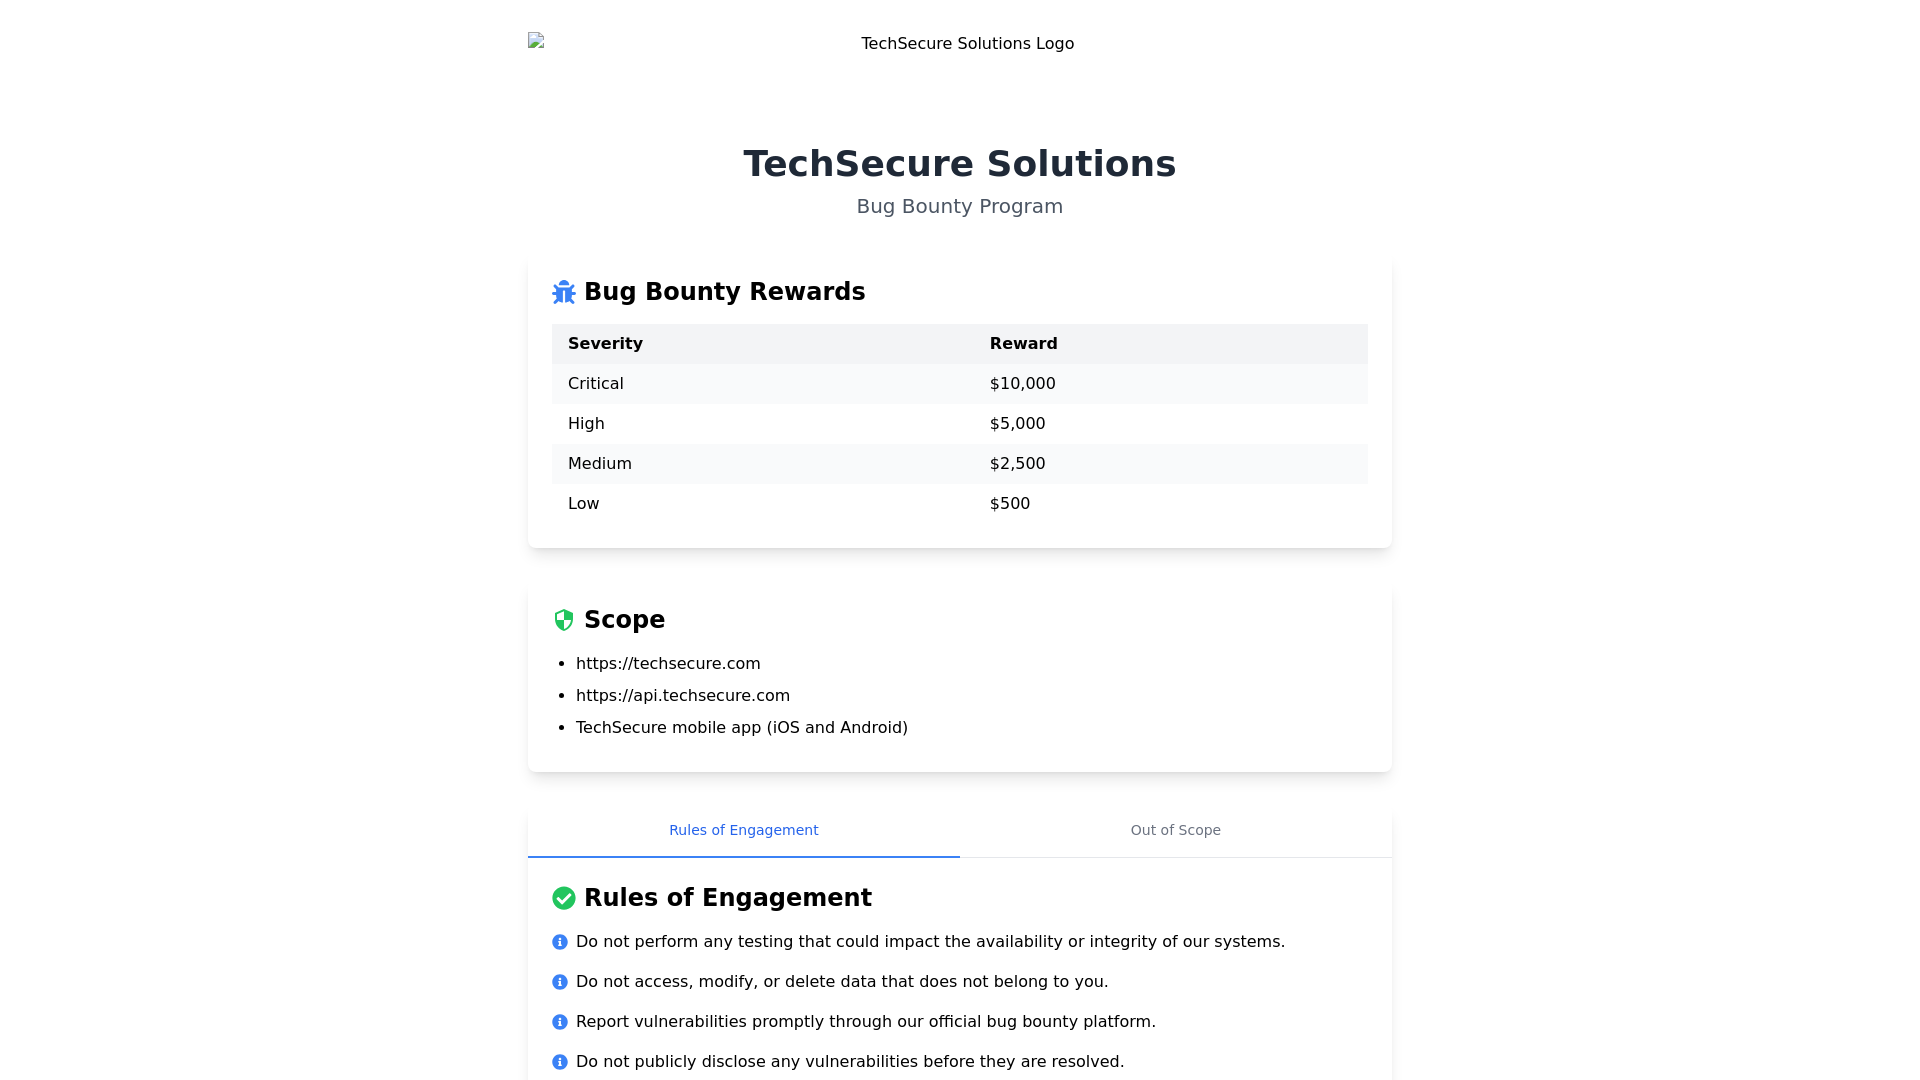Click info icon next to availability testing rule

560,942
